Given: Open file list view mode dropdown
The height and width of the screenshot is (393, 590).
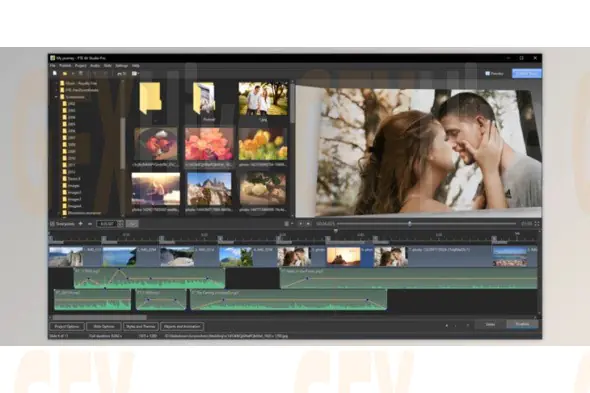Looking at the screenshot, I should click(x=289, y=224).
